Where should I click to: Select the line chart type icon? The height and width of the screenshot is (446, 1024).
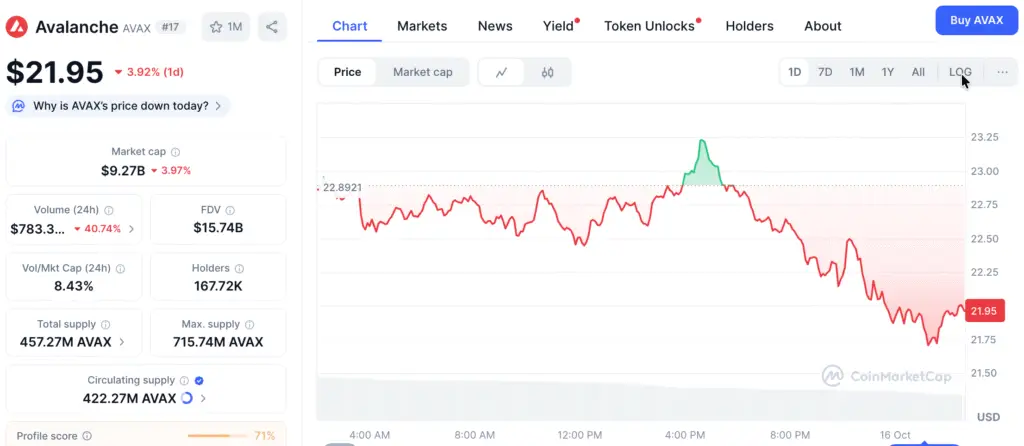502,72
